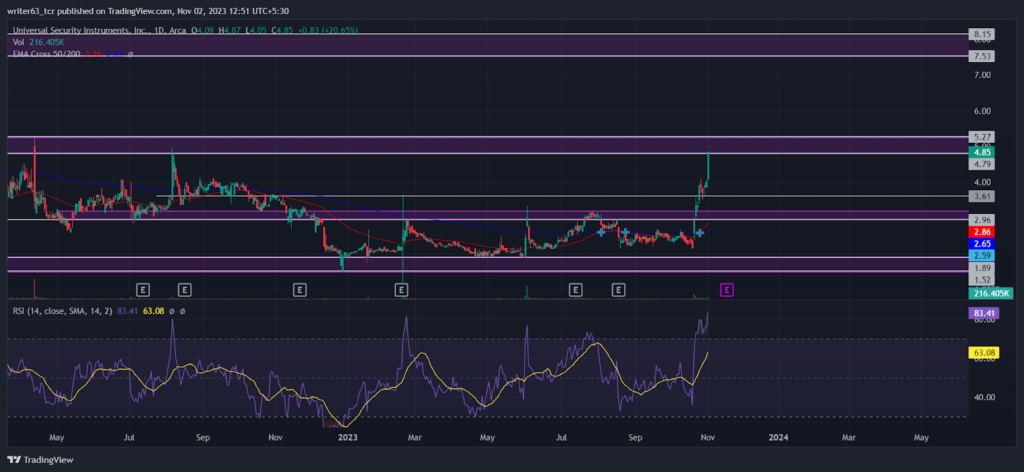Click the 7.00 tick on price axis

981,76
